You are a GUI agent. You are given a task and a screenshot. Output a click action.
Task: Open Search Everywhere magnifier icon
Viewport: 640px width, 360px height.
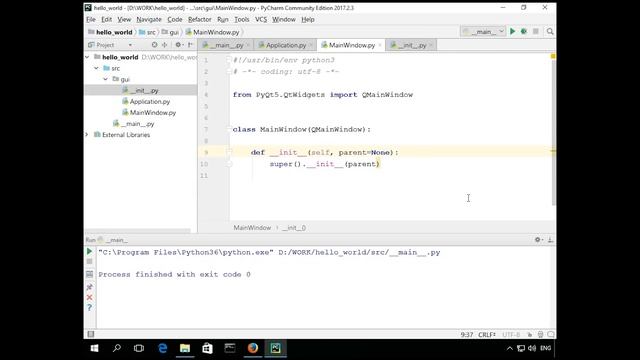pos(550,31)
